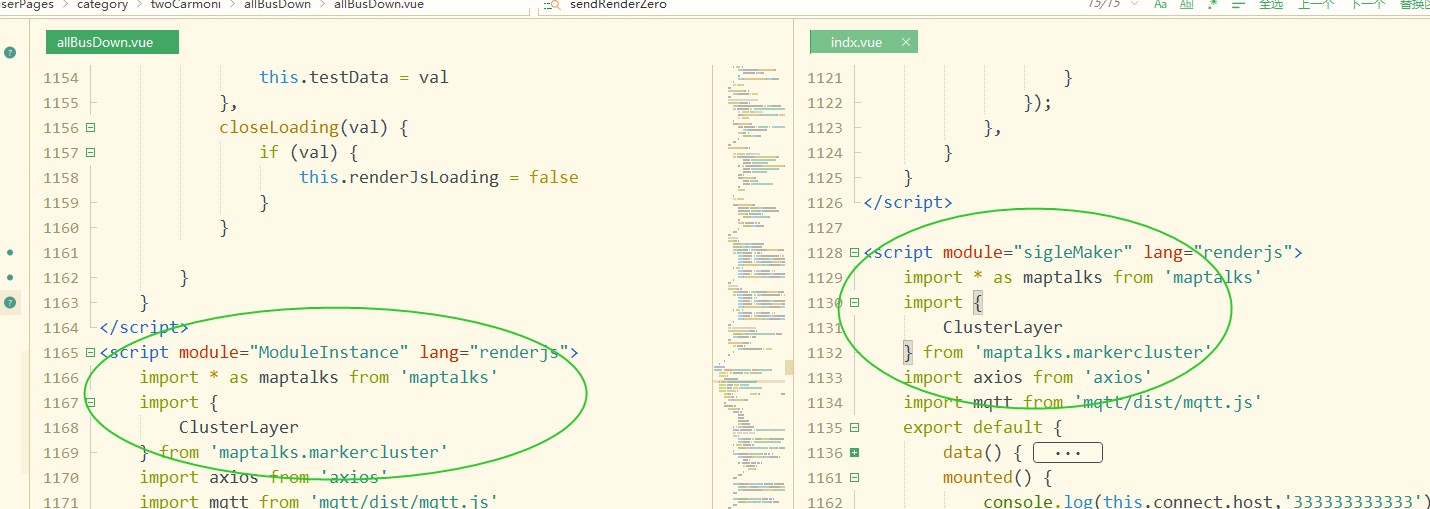Viewport: 1430px width, 509px height.
Task: Click "import axios from 'axios'" in left editor
Action: pyautogui.click(x=264, y=477)
